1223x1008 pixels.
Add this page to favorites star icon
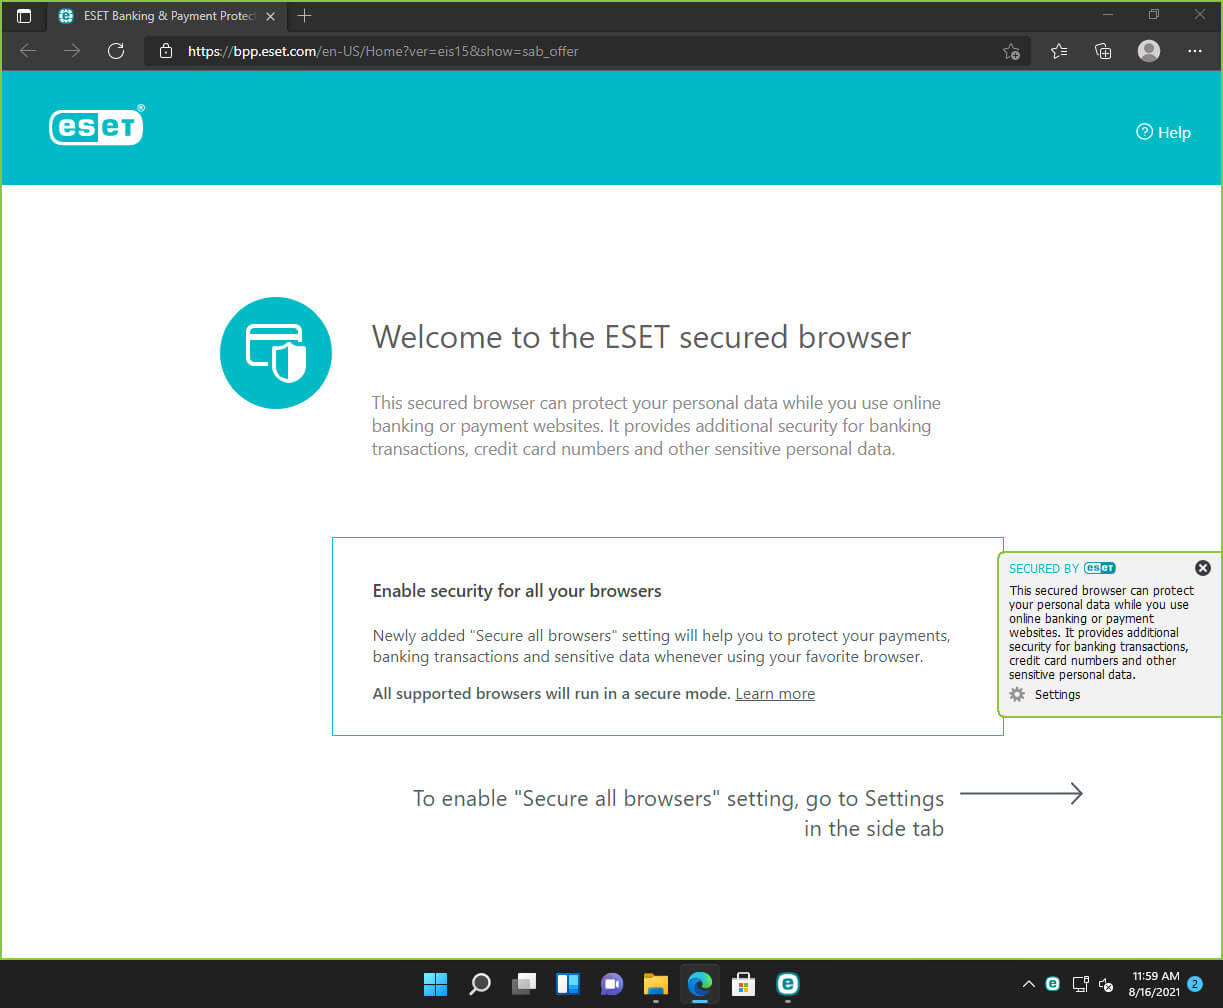[1011, 51]
